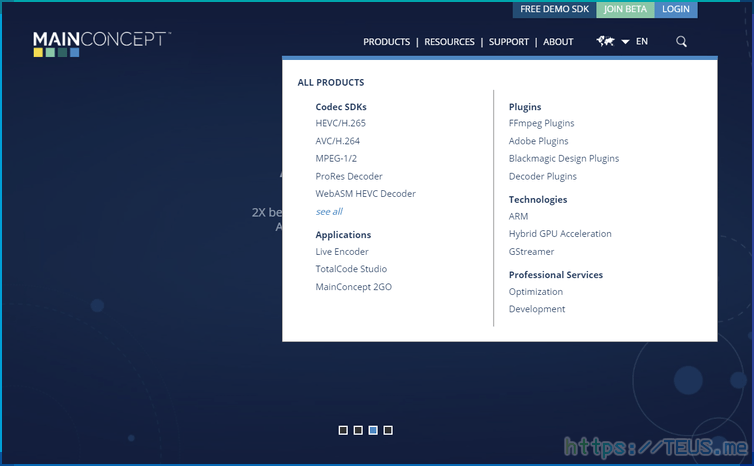
Task: Click the MainConcept logo
Action: point(101,44)
